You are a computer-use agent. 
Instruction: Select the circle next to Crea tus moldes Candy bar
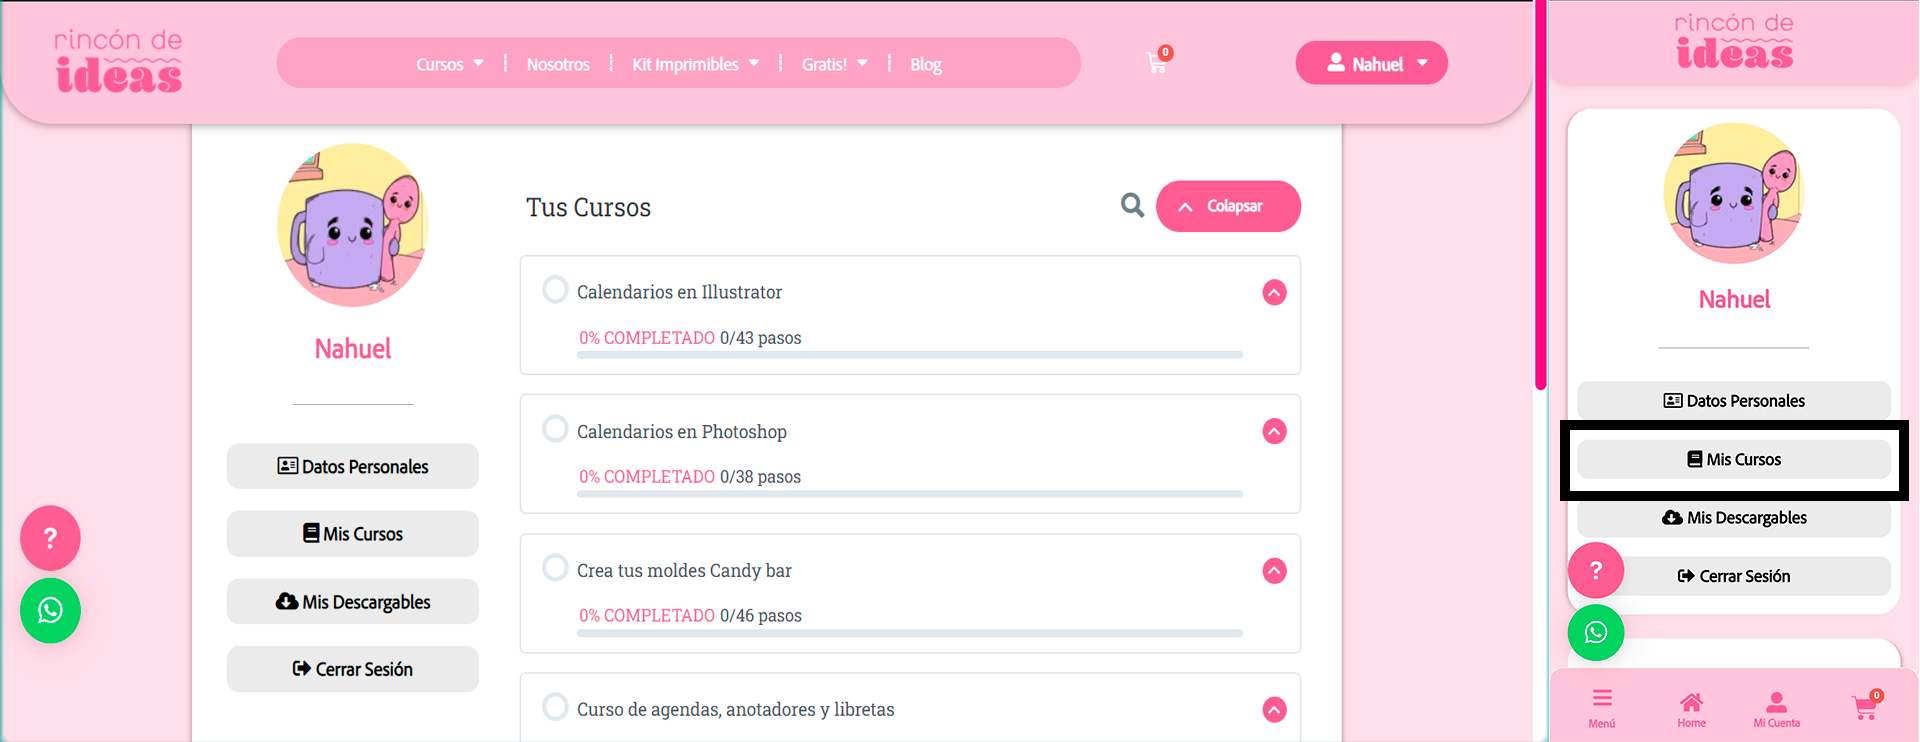(555, 568)
